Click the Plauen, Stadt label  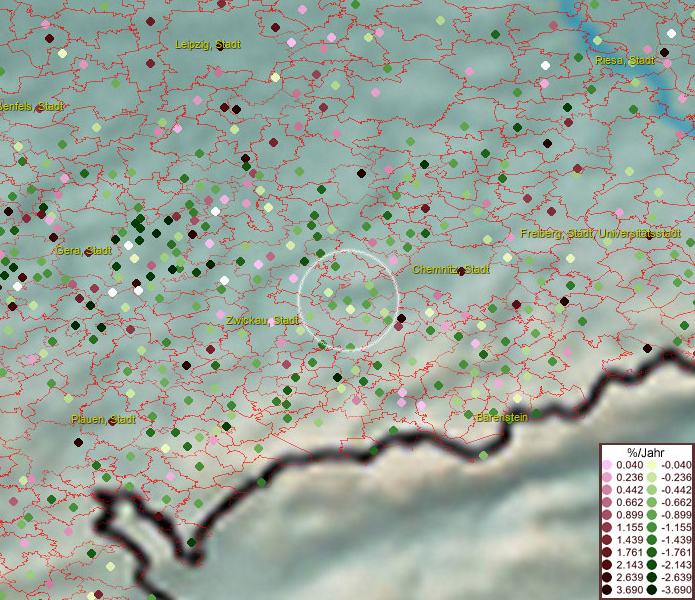103,419
